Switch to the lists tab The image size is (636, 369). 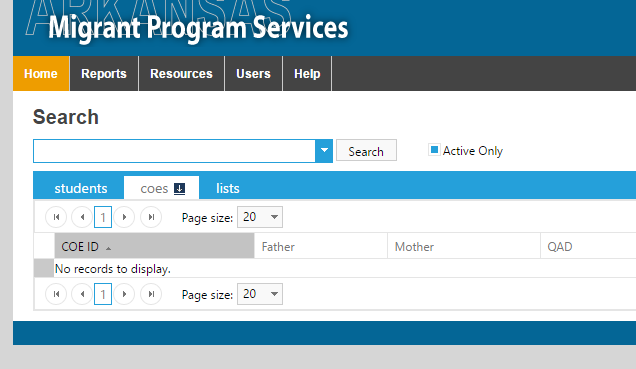click(228, 189)
